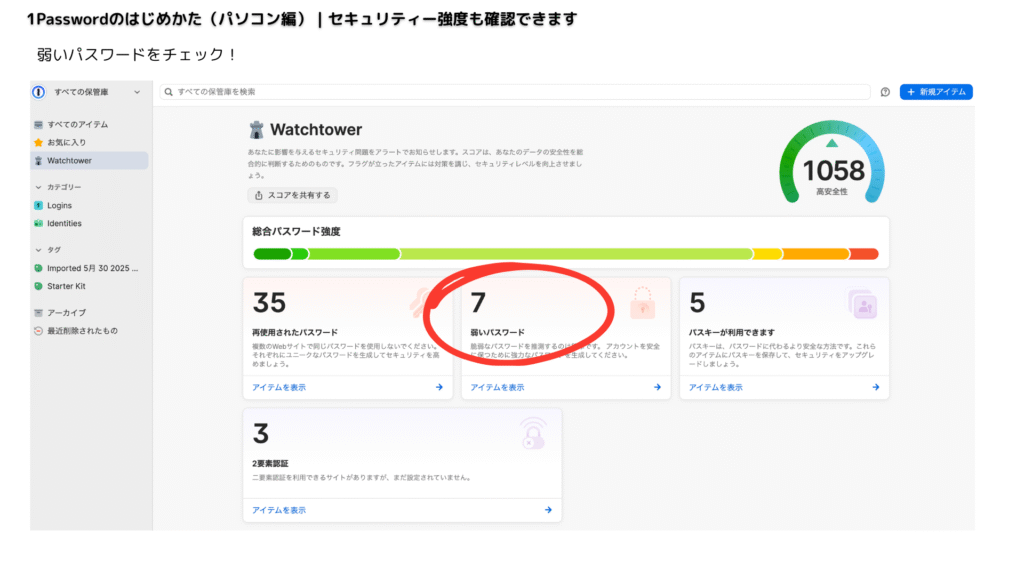This screenshot has height=576, width=1024.
Task: Open the Logins category
Action: (89, 205)
